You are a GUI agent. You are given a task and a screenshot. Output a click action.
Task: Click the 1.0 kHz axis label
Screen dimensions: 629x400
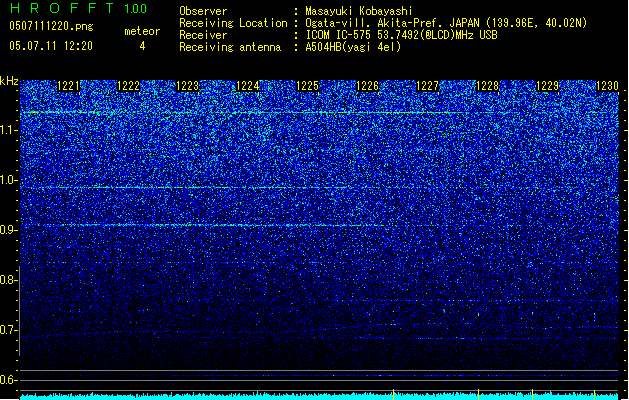8,180
